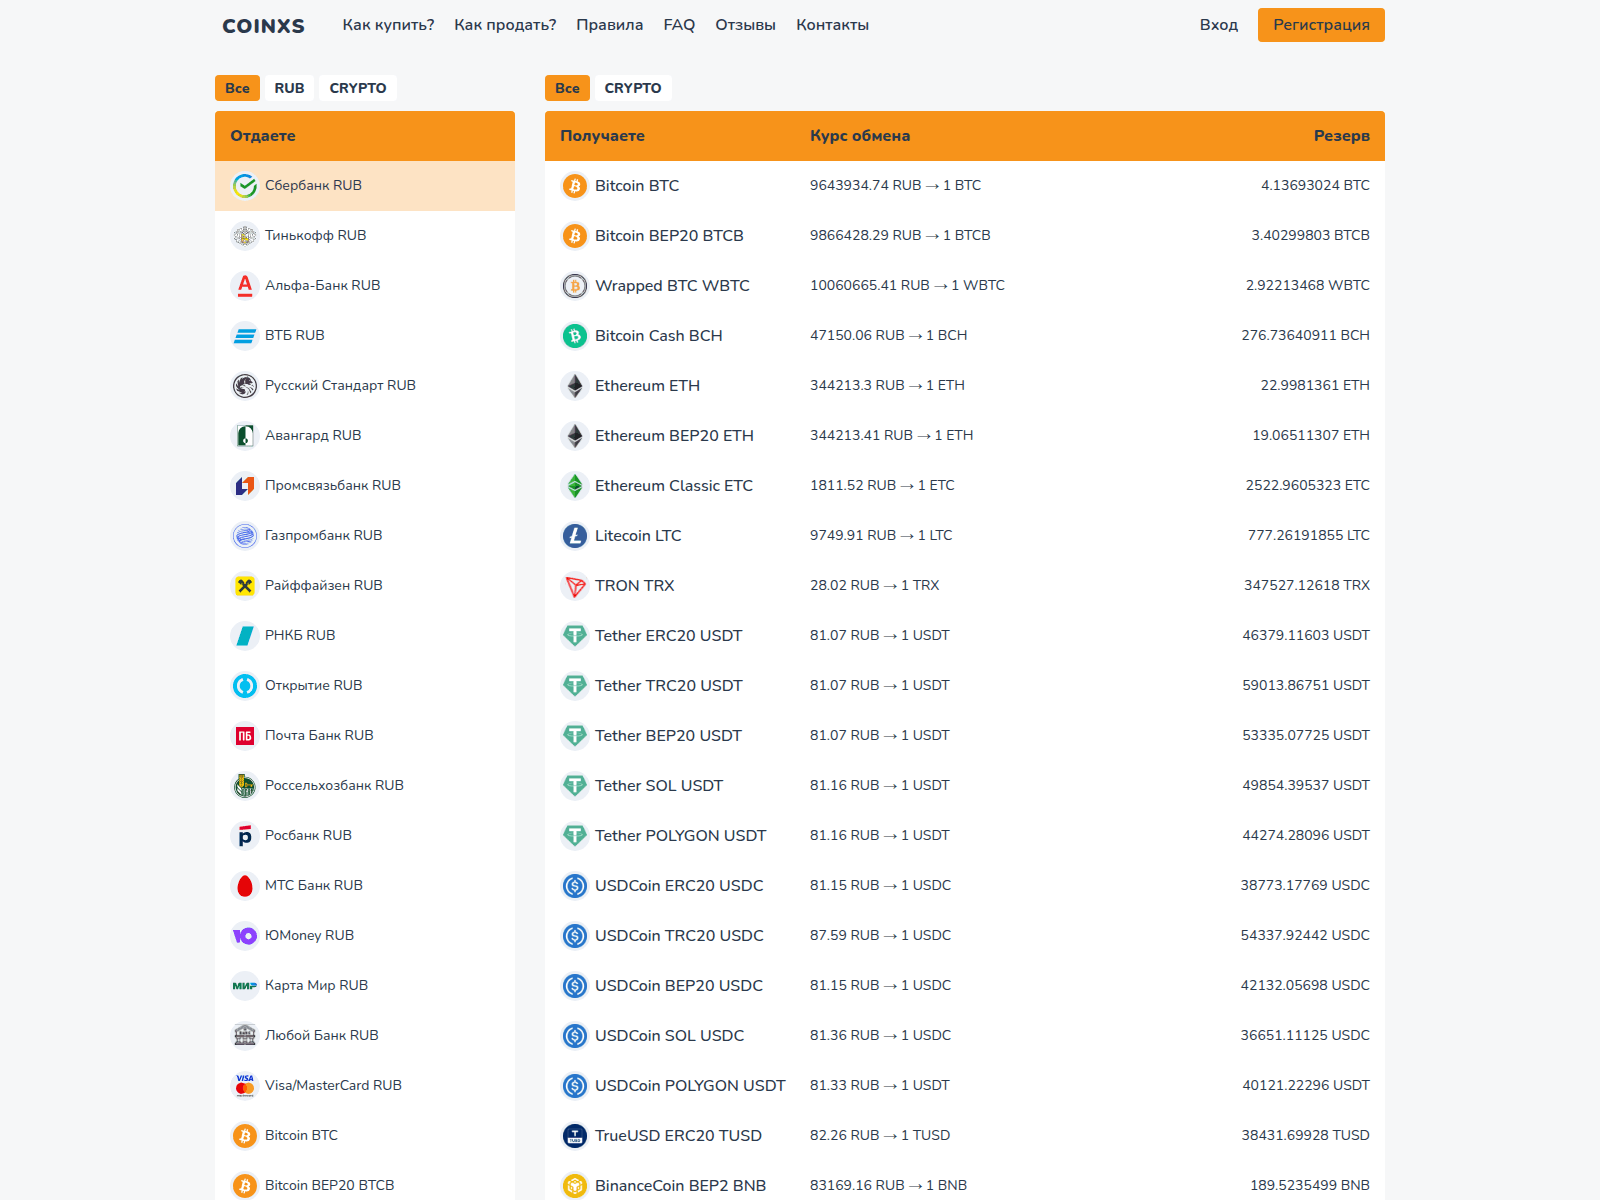Viewport: 1600px width, 1200px height.
Task: Select the left 'Все' filter tab
Action: [237, 88]
